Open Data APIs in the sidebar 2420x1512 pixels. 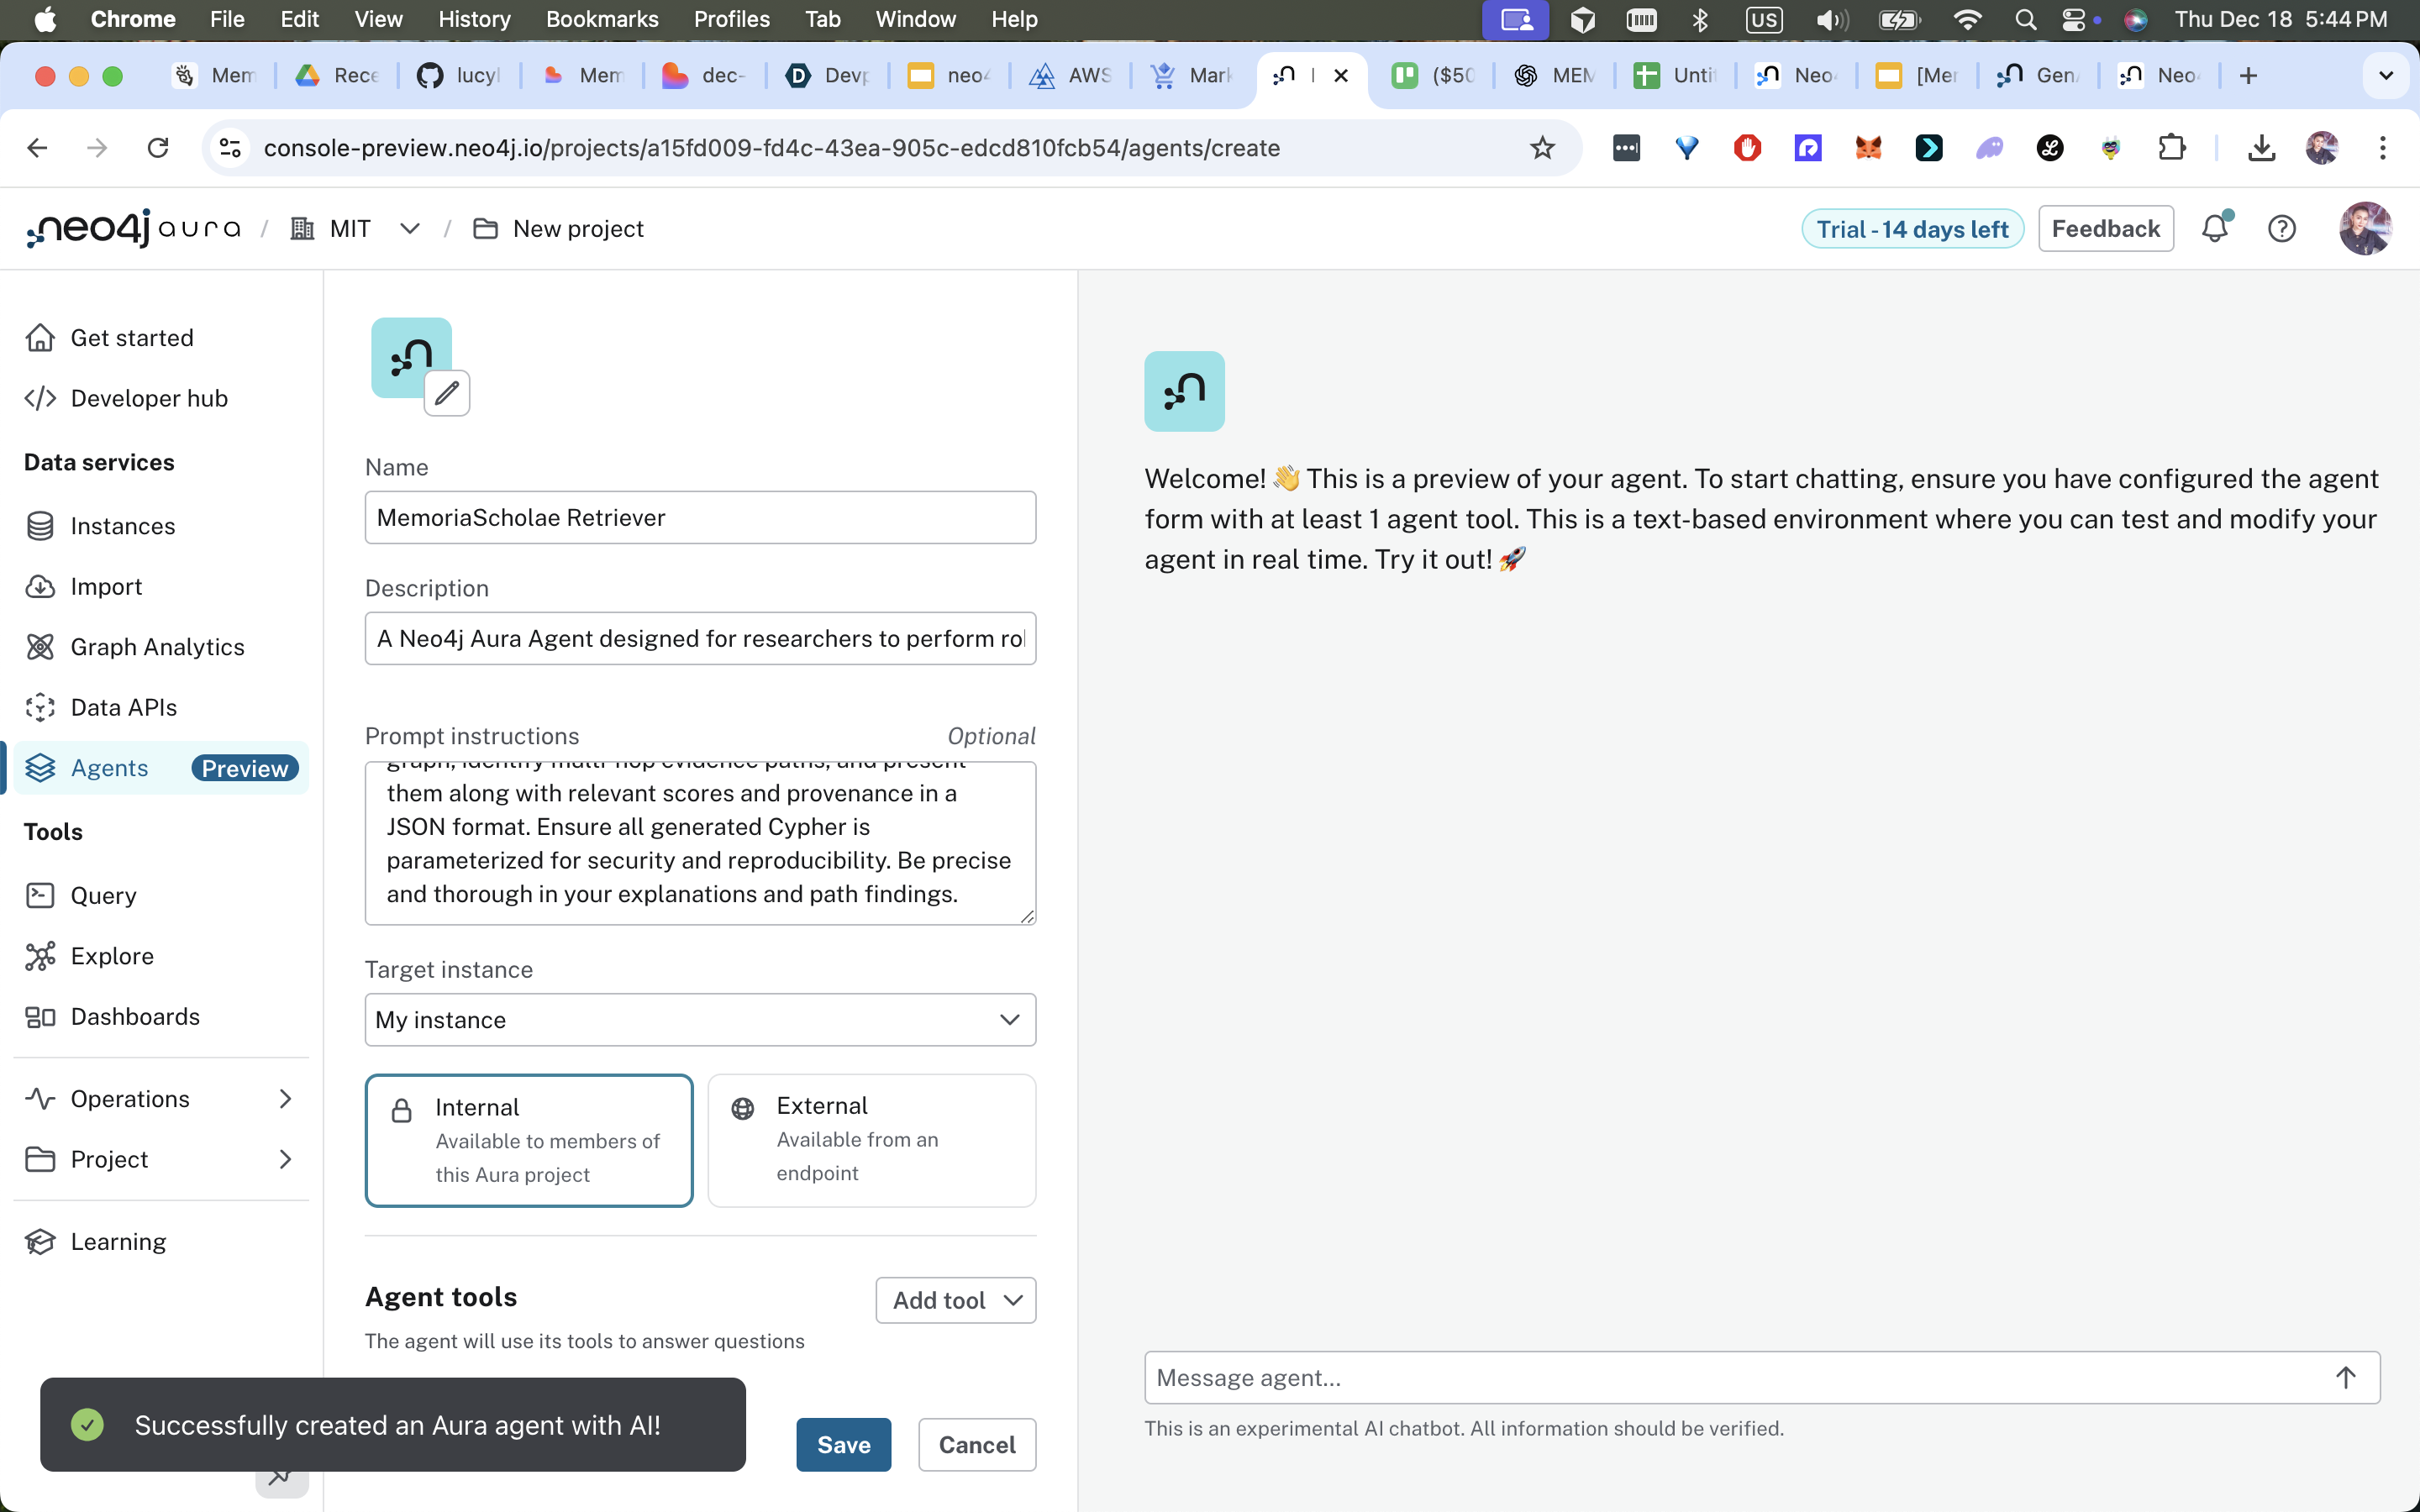coord(123,707)
